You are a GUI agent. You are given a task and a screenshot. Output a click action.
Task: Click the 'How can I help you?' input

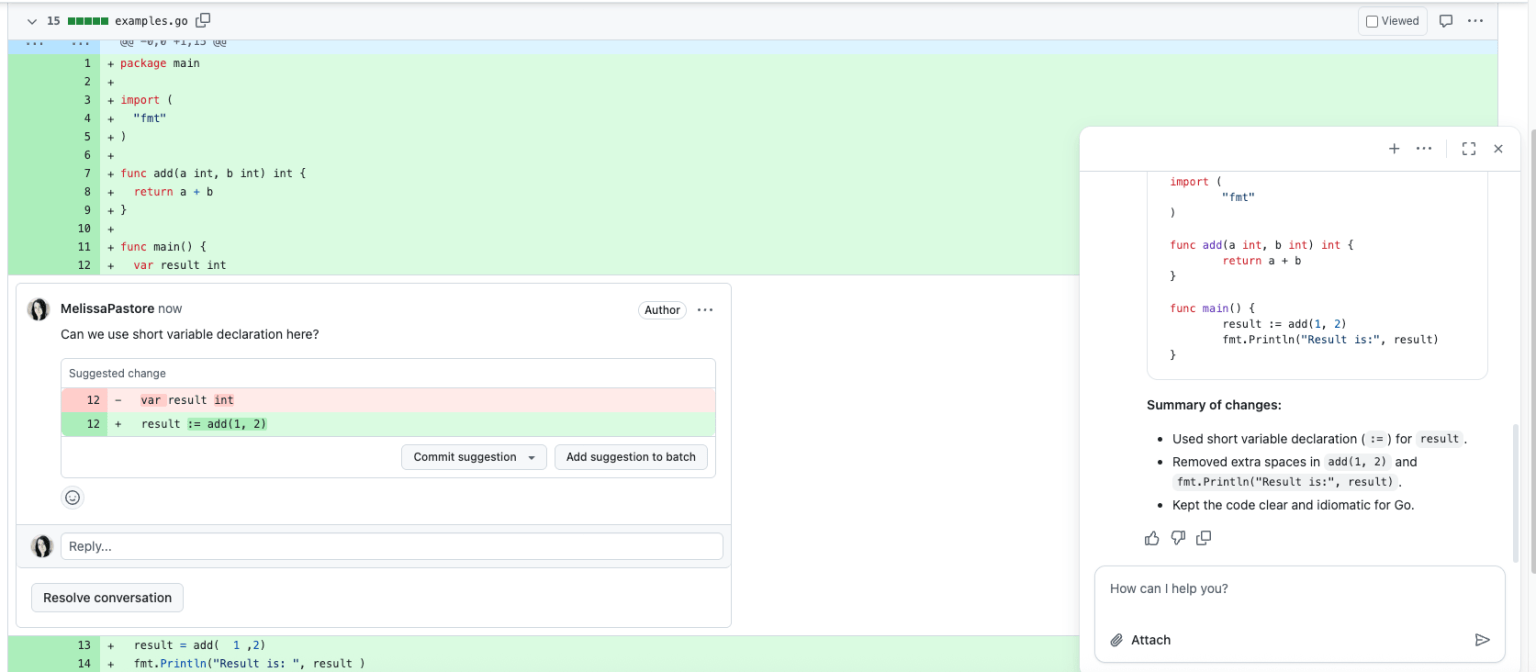coord(1299,589)
